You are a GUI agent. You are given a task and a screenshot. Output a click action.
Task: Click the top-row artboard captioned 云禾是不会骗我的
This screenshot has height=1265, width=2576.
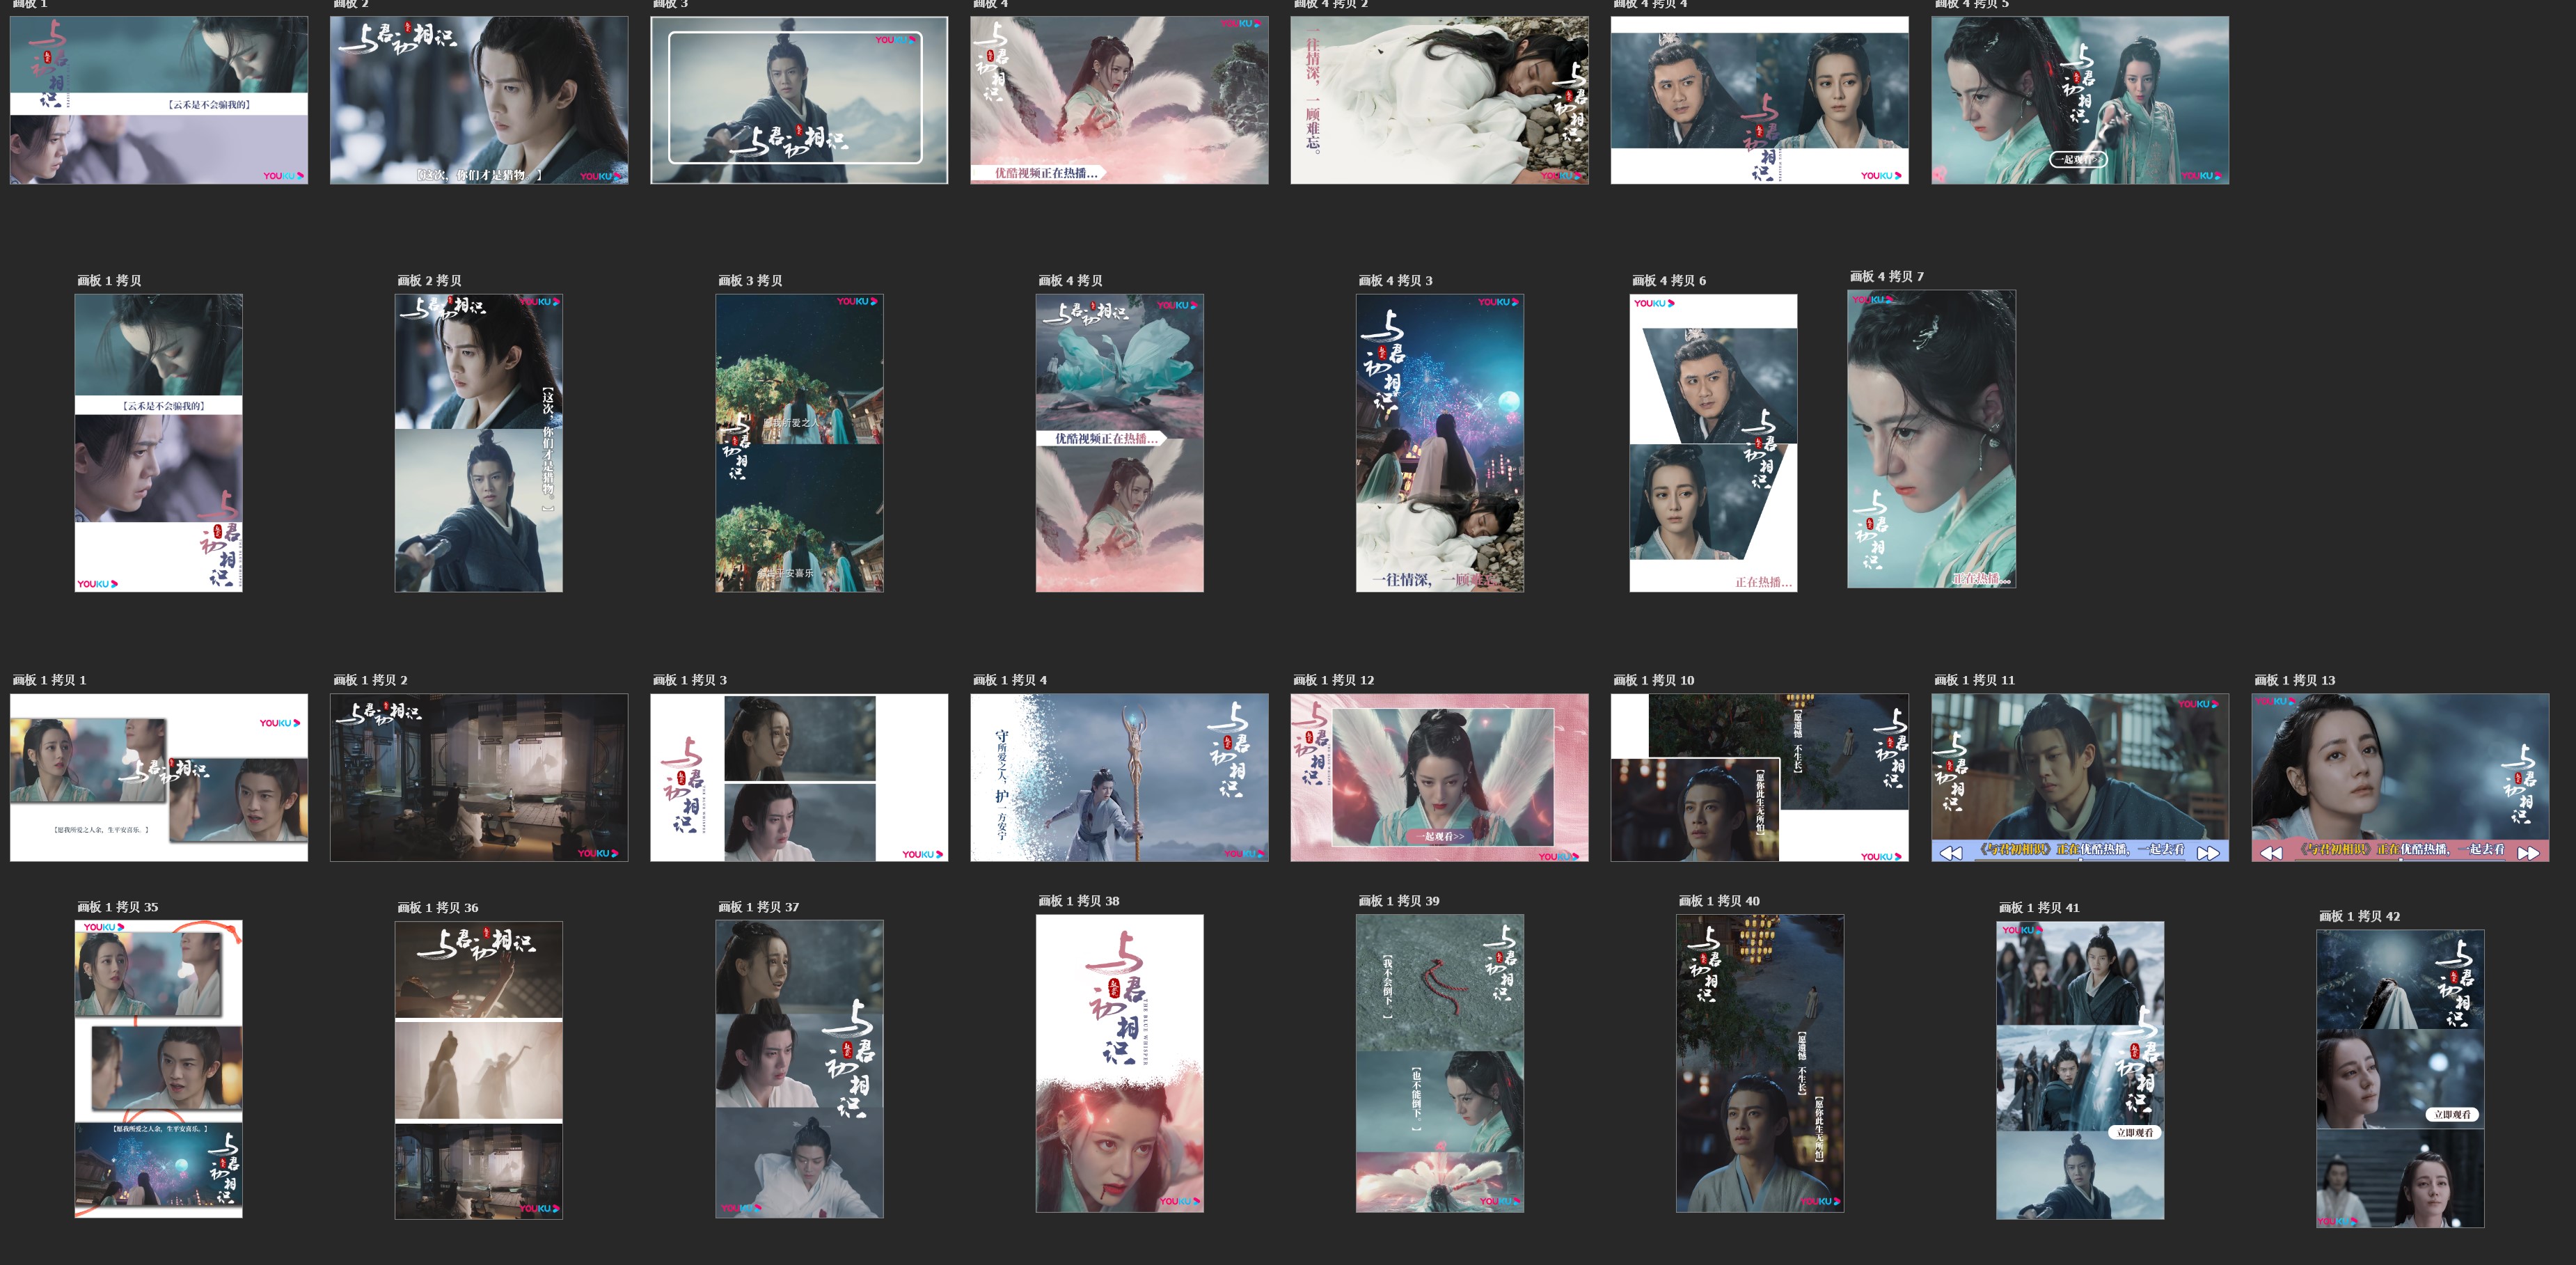pyautogui.click(x=159, y=100)
